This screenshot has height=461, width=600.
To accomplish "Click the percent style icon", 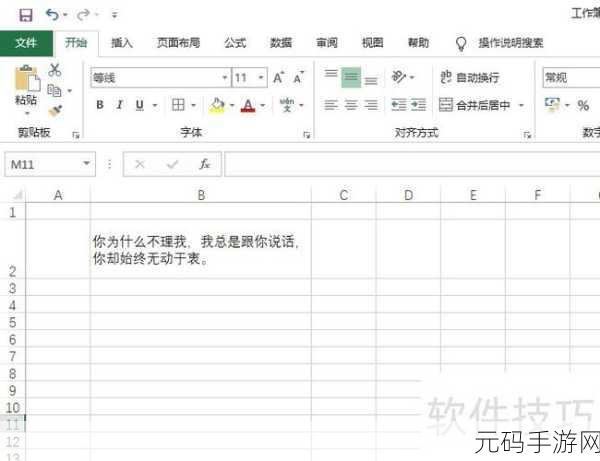I will [x=583, y=105].
